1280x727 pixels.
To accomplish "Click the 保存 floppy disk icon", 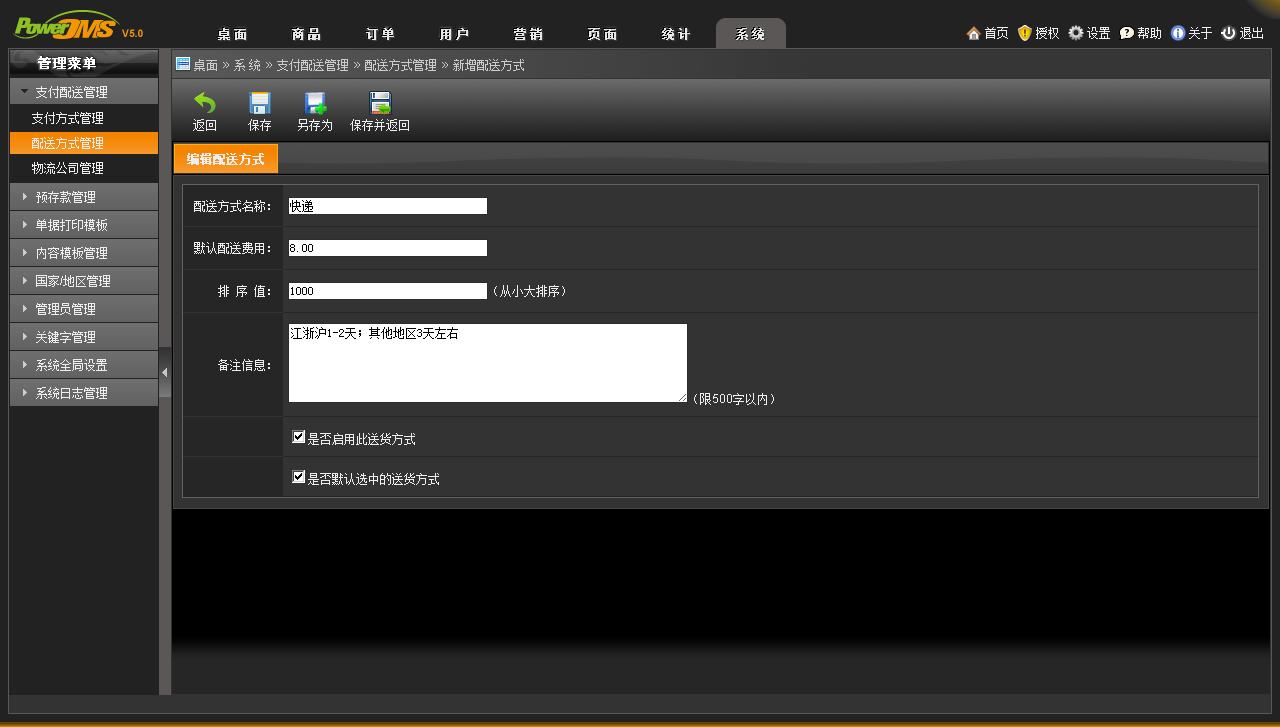I will tap(260, 103).
